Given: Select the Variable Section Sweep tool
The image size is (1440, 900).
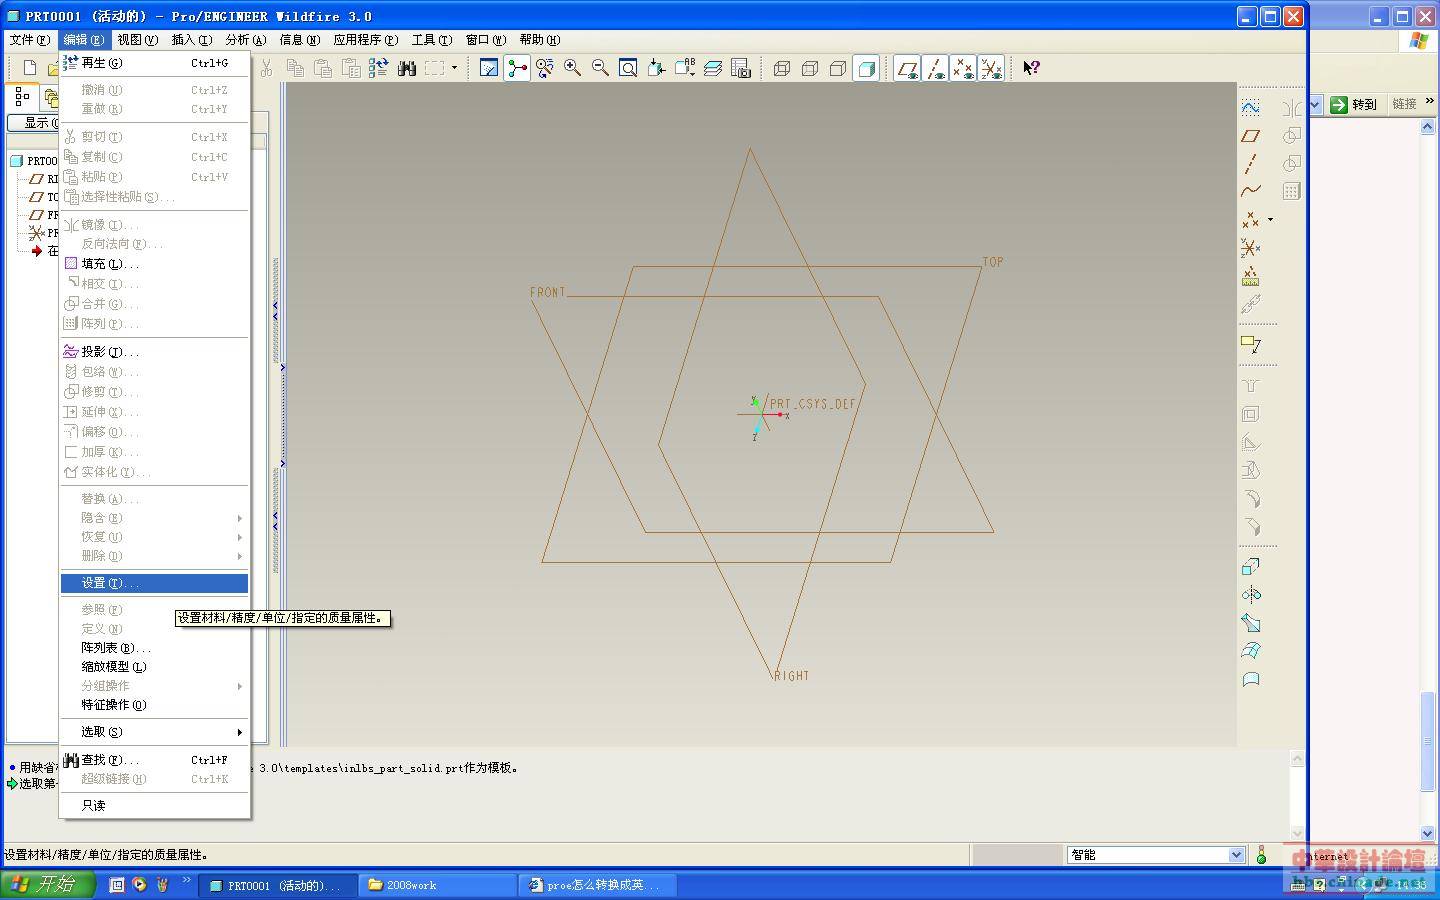Looking at the screenshot, I should point(1251,623).
